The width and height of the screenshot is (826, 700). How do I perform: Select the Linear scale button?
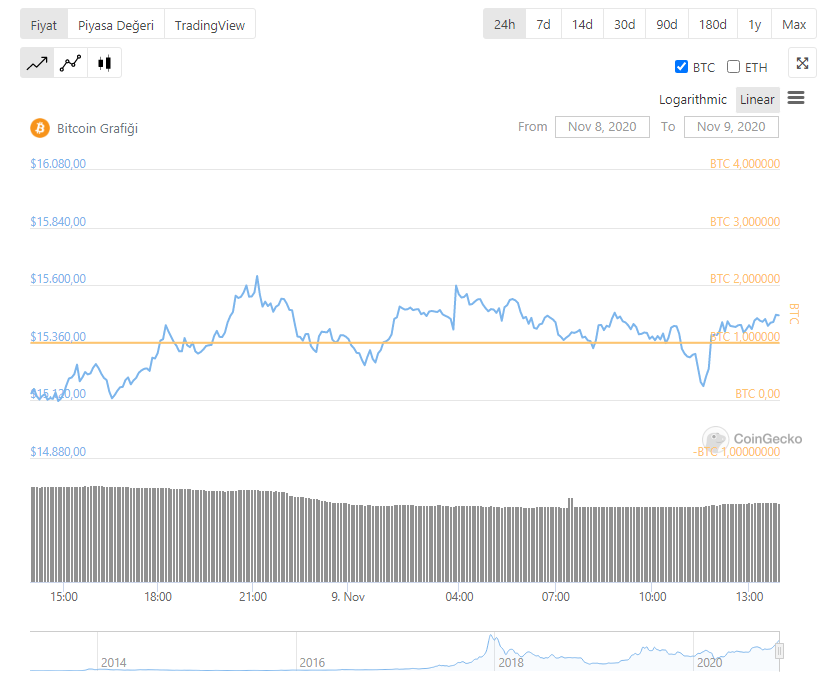757,99
